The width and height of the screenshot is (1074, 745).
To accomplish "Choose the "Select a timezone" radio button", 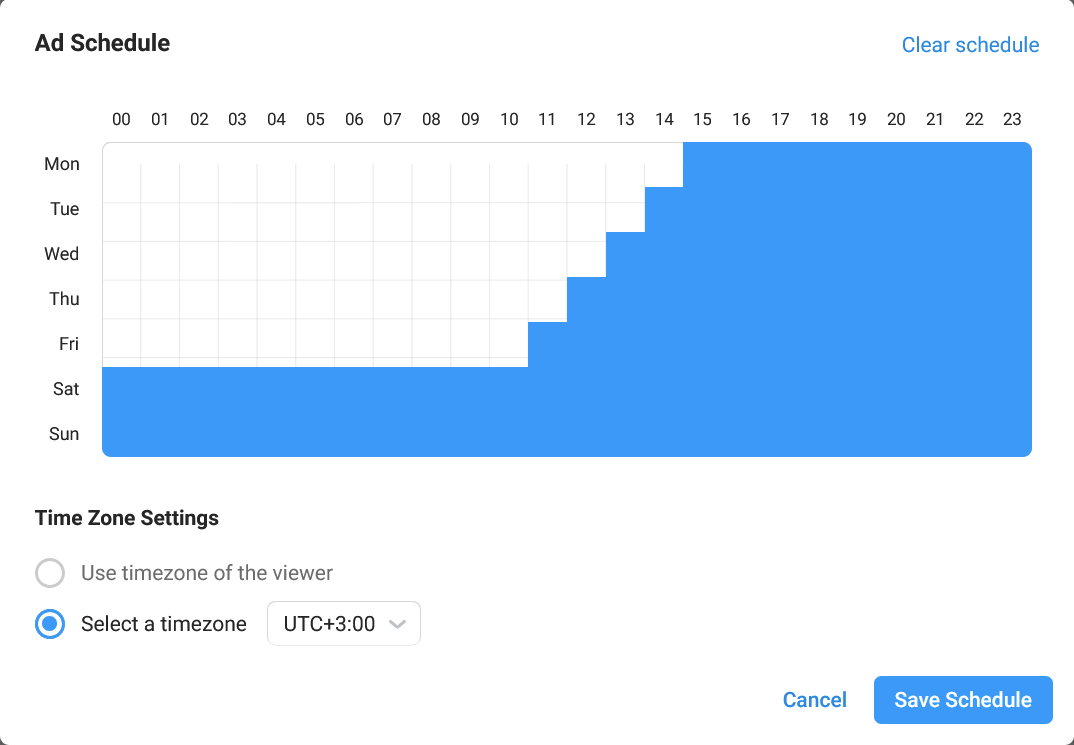I will coord(50,624).
